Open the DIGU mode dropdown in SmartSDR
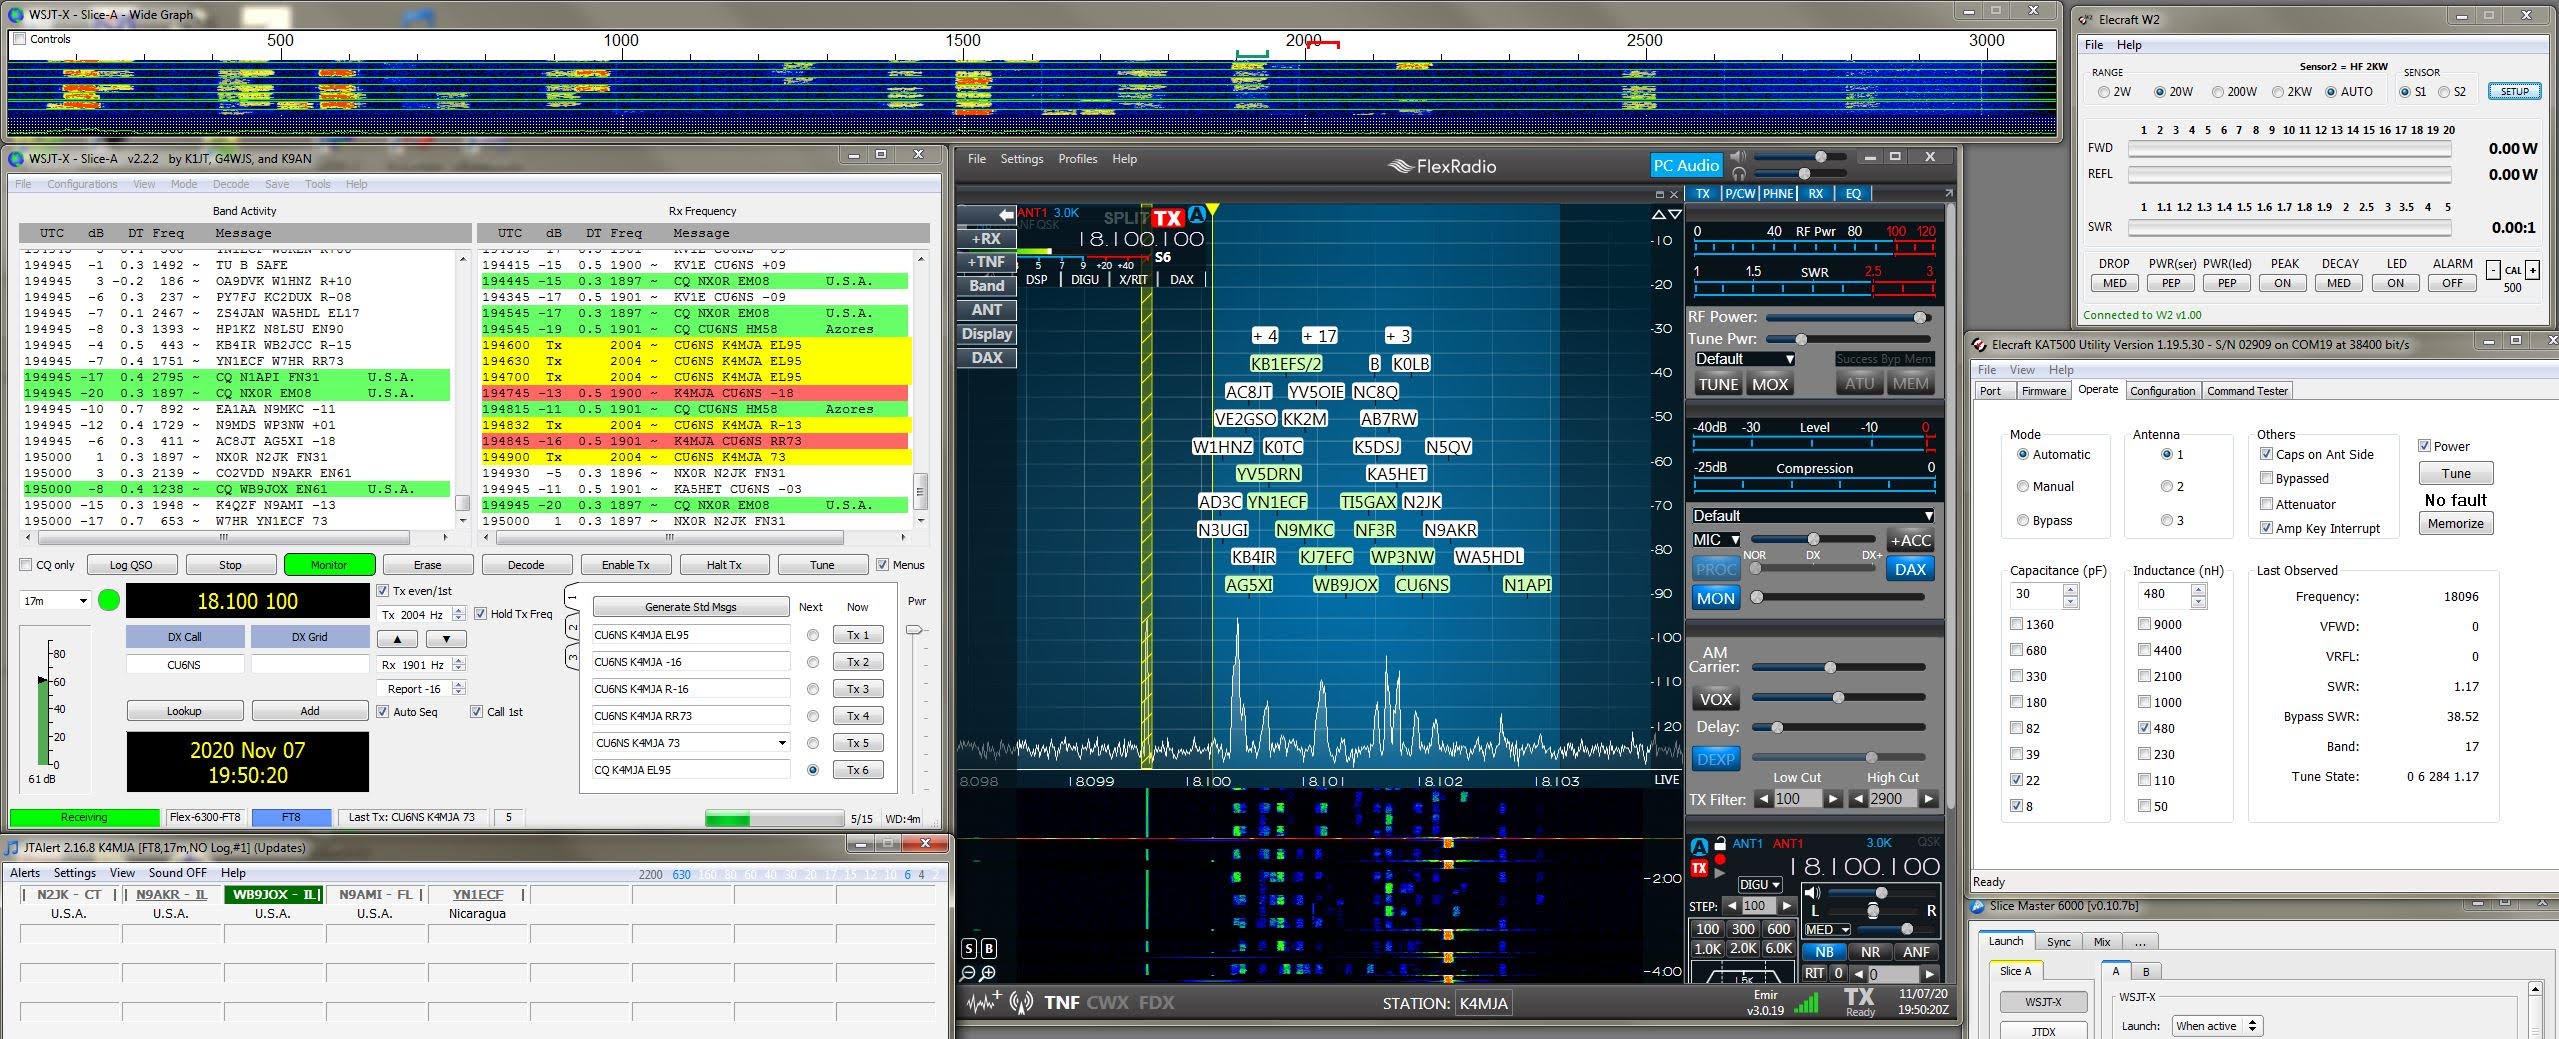2559x1039 pixels. pyautogui.click(x=1761, y=884)
